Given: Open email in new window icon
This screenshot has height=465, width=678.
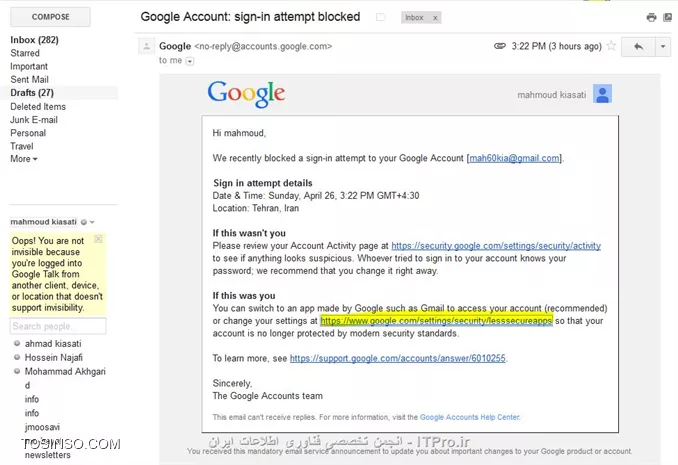Looking at the screenshot, I should point(668,17).
